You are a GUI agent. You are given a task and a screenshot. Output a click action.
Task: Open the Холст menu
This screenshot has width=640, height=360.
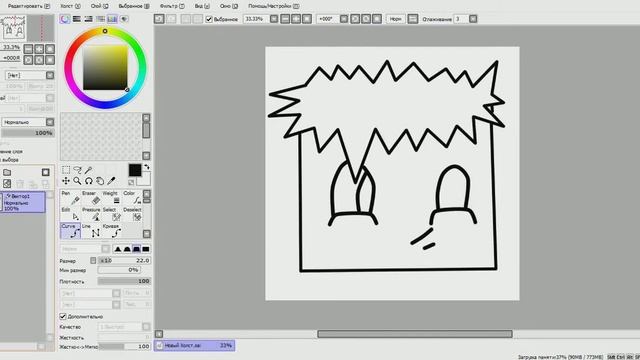[70, 6]
